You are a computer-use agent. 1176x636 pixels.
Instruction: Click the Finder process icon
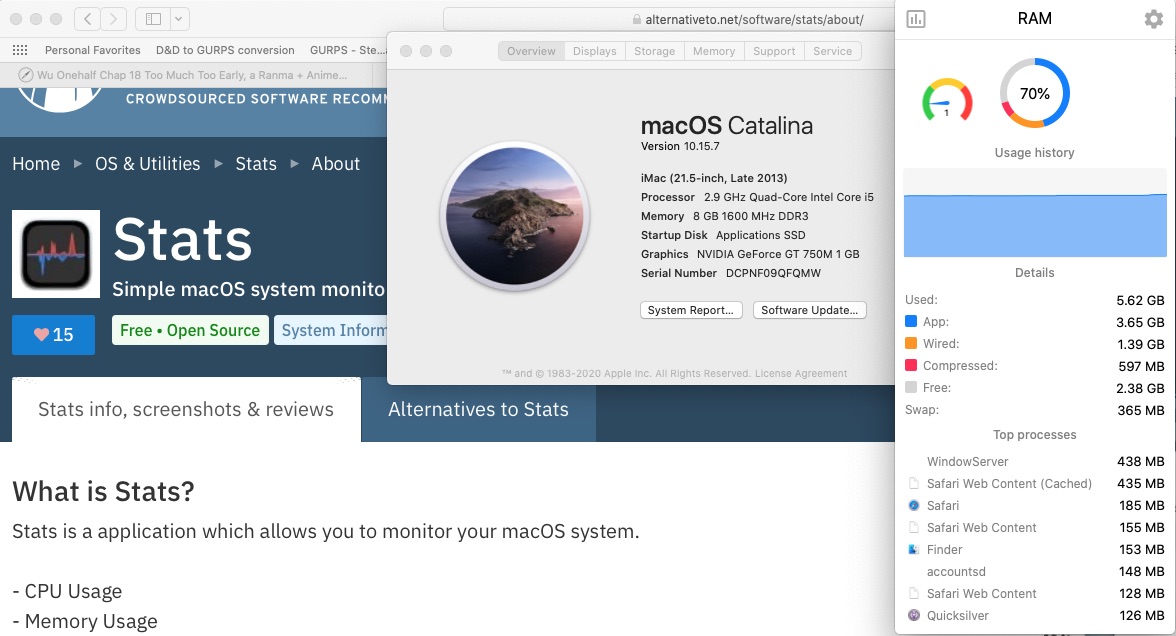coord(914,550)
